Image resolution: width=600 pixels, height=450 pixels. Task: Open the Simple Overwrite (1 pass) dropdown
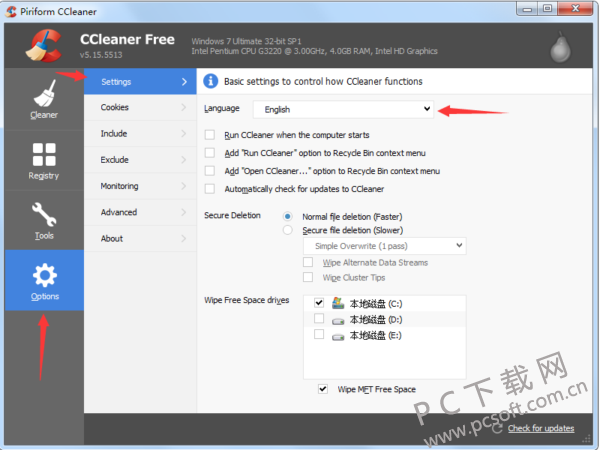click(x=385, y=246)
